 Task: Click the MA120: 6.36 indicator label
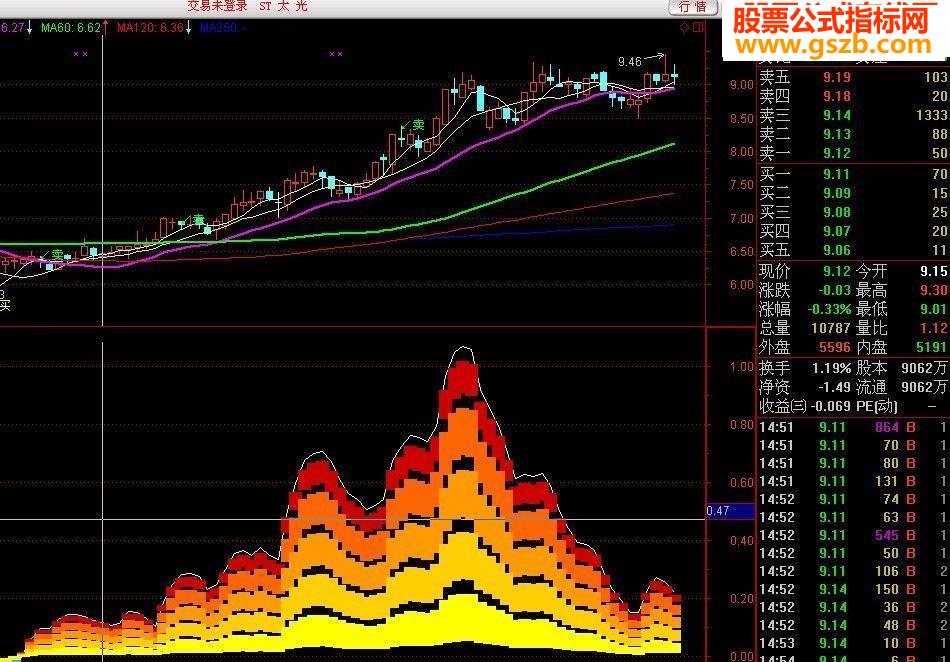[150, 28]
